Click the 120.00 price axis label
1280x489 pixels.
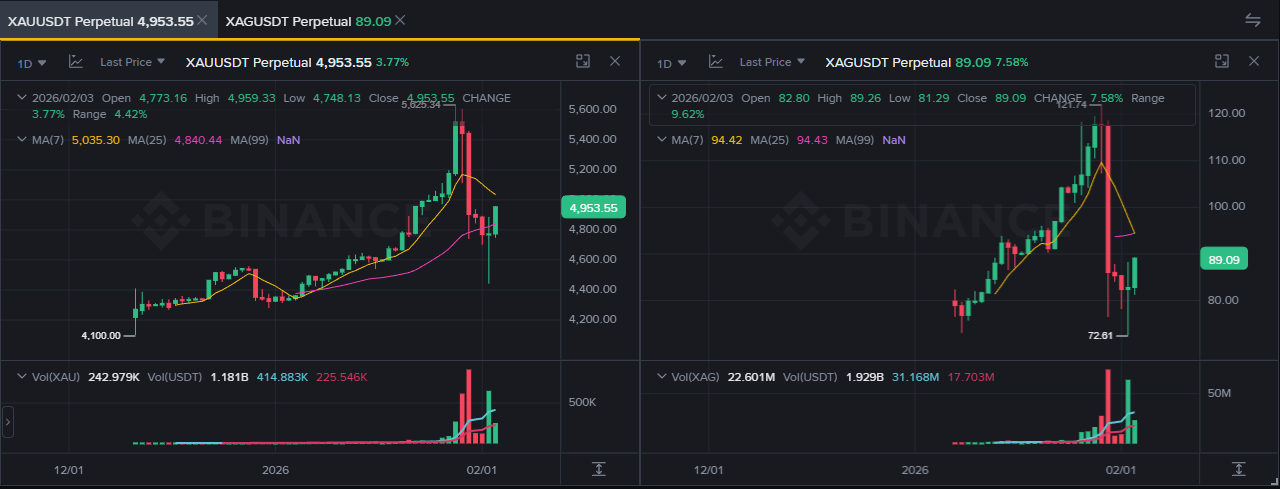tap(1226, 113)
